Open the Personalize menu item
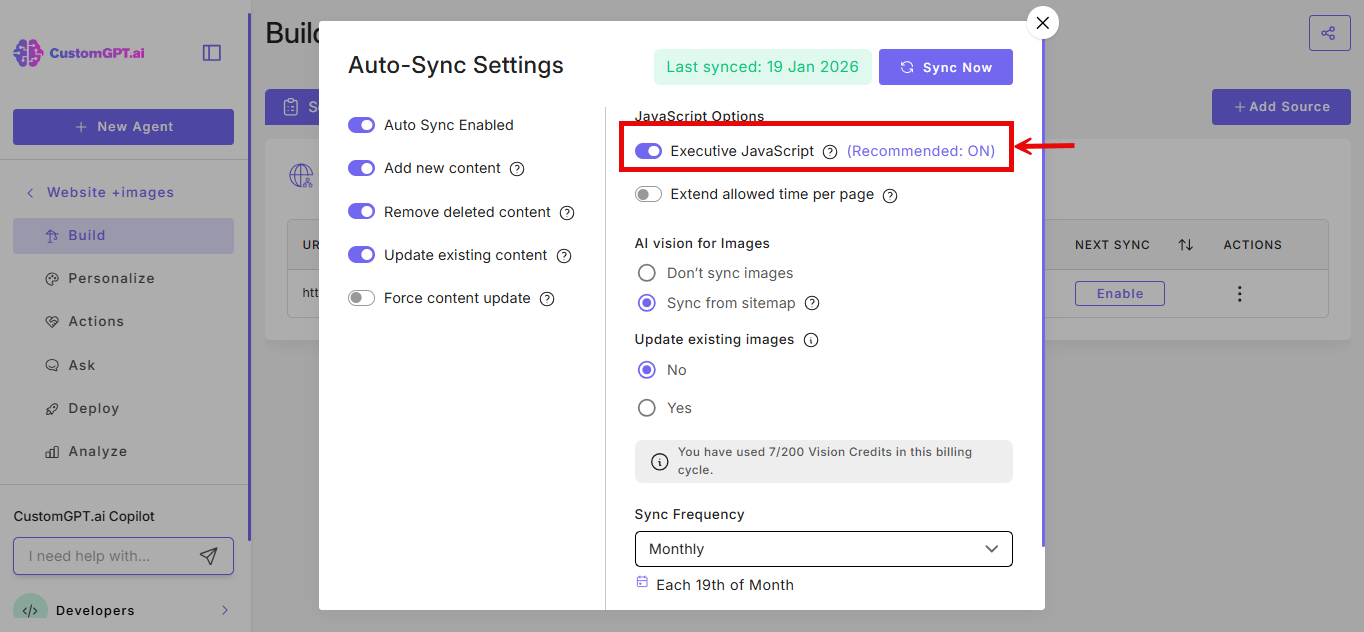The width and height of the screenshot is (1364, 632). point(111,278)
